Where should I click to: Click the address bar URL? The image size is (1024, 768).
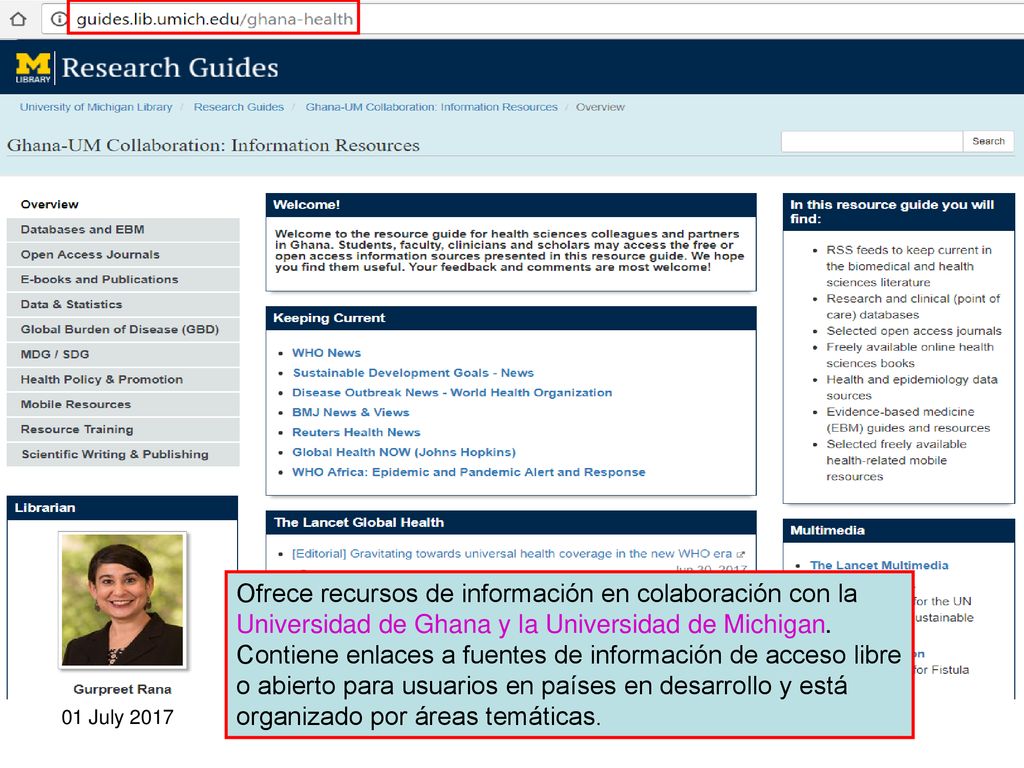(214, 19)
